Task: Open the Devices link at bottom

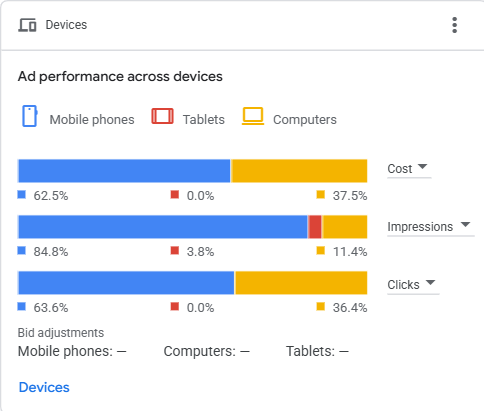Action: (44, 387)
